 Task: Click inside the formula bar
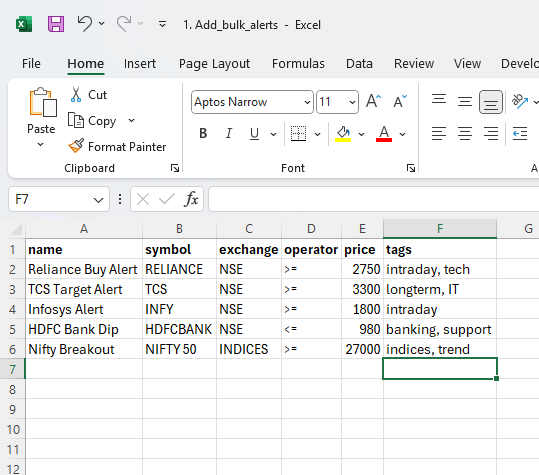[x=374, y=199]
